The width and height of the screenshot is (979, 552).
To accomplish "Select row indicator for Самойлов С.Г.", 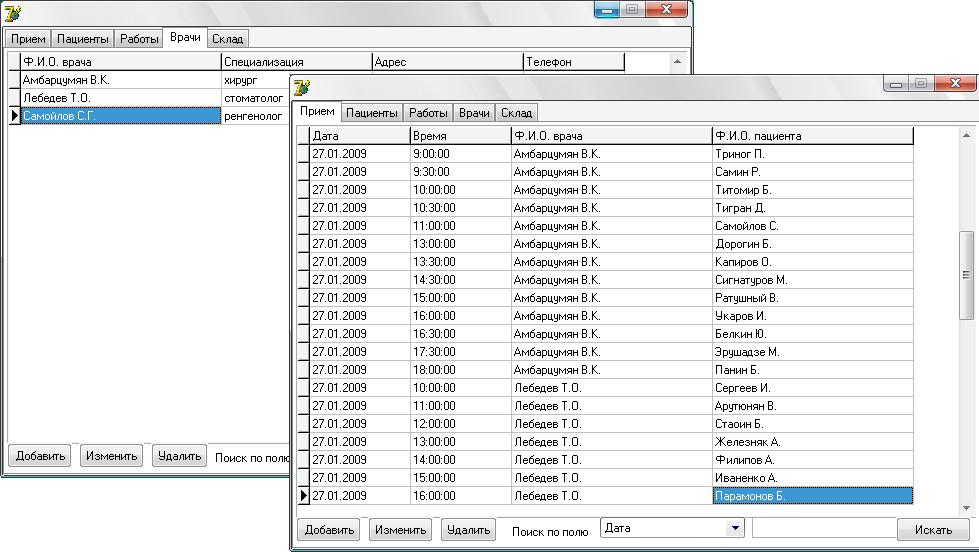I will [x=14, y=116].
